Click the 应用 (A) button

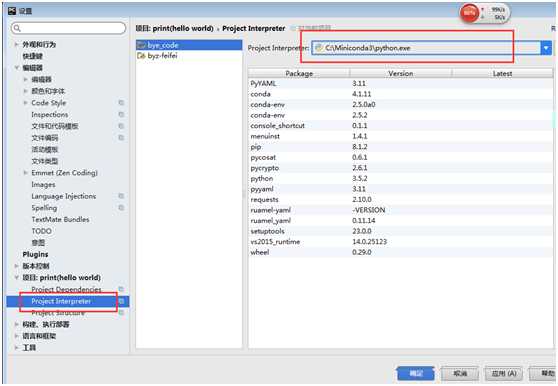point(504,374)
